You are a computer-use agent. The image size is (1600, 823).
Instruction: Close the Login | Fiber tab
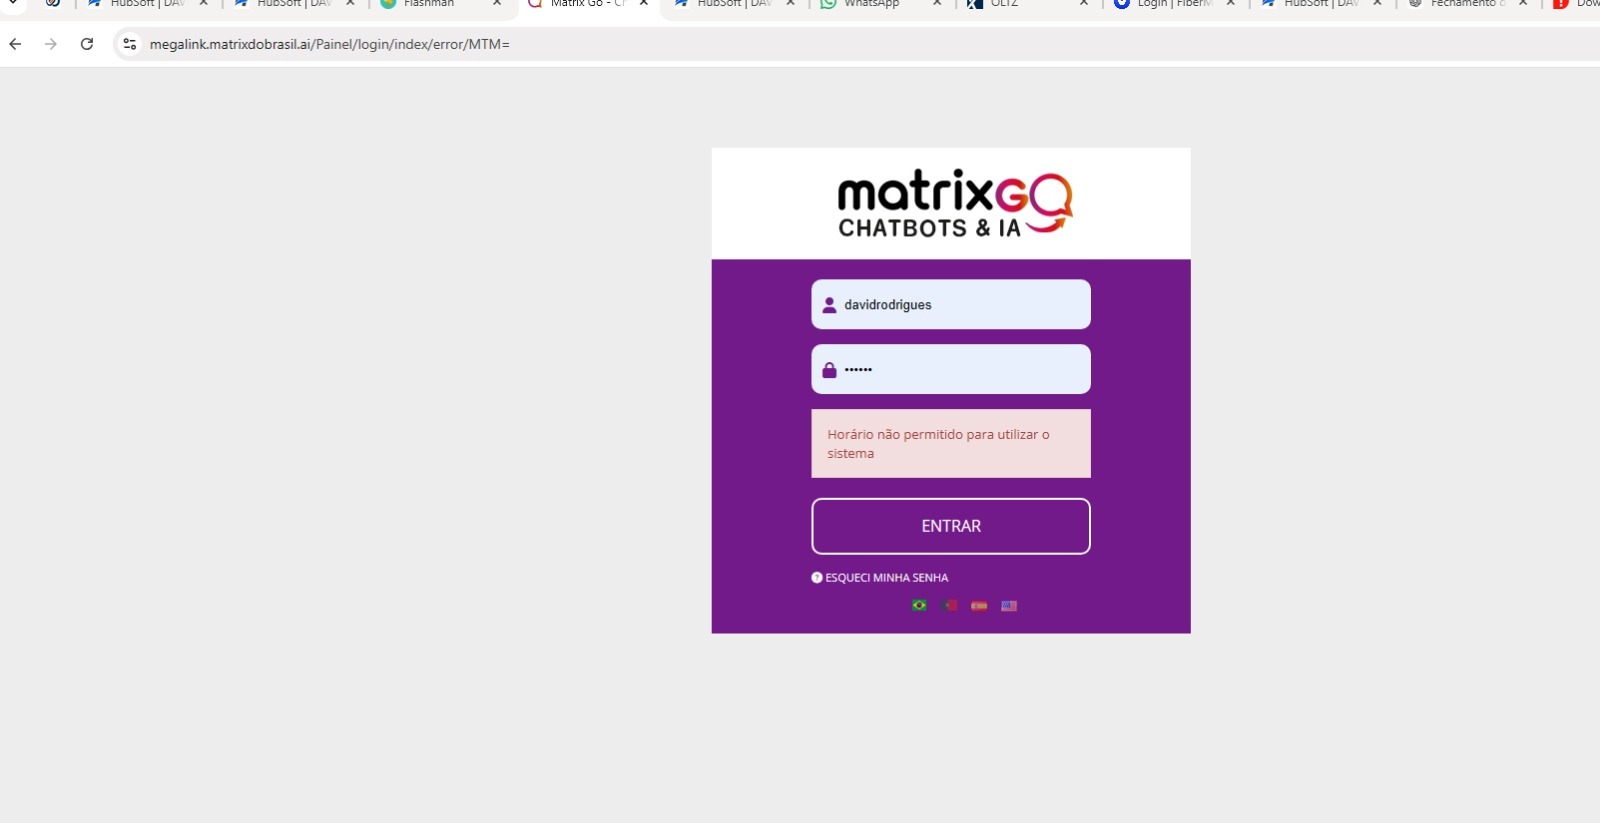1231,4
